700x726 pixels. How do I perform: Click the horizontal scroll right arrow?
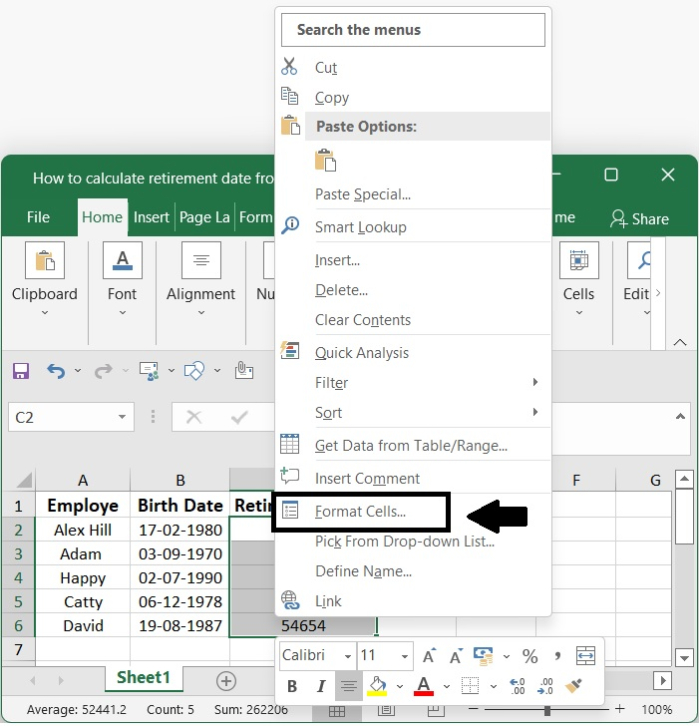[x=662, y=680]
